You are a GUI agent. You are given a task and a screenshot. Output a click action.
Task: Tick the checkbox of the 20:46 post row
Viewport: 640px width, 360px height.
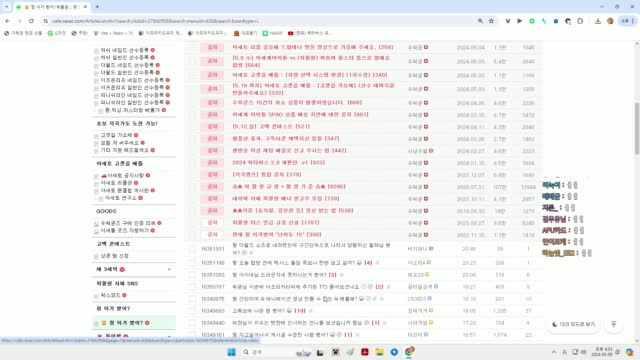pos(192,249)
